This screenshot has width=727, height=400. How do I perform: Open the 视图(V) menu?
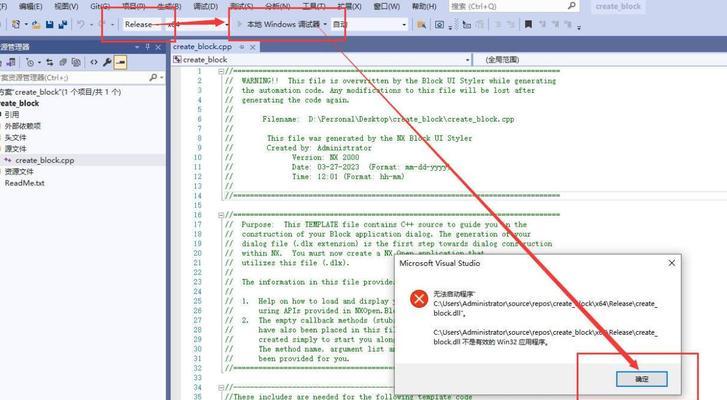(x=66, y=6)
